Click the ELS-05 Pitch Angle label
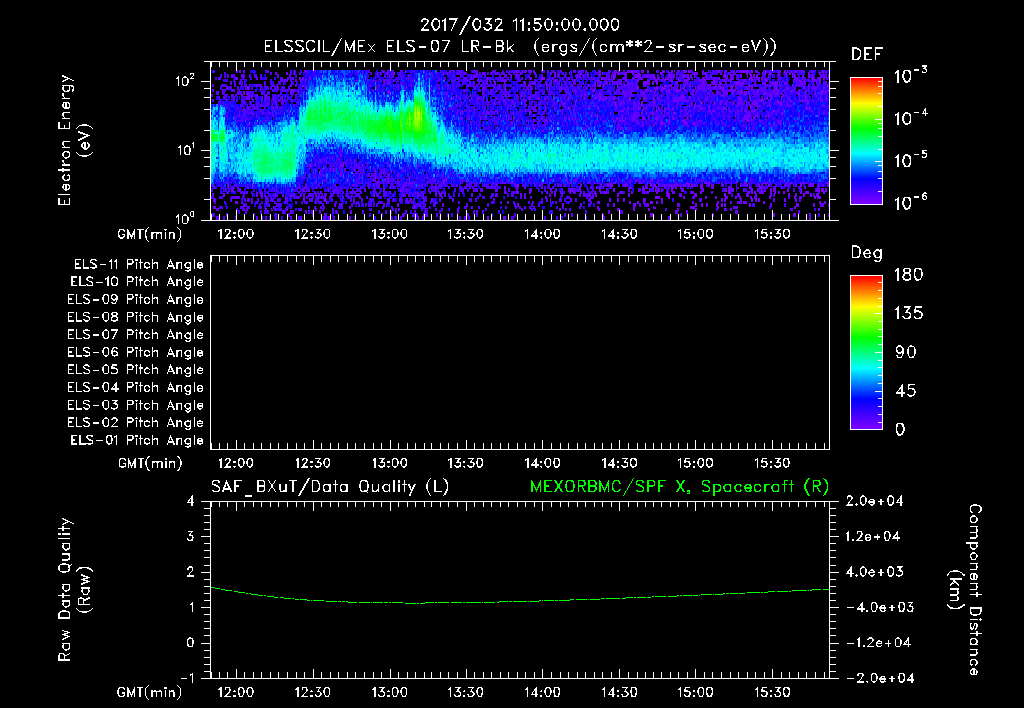 [x=135, y=370]
